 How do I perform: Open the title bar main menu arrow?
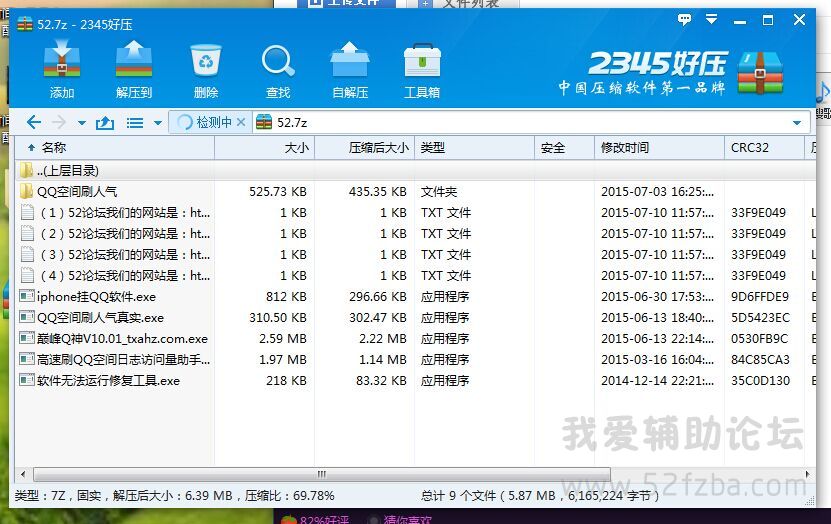tap(711, 20)
